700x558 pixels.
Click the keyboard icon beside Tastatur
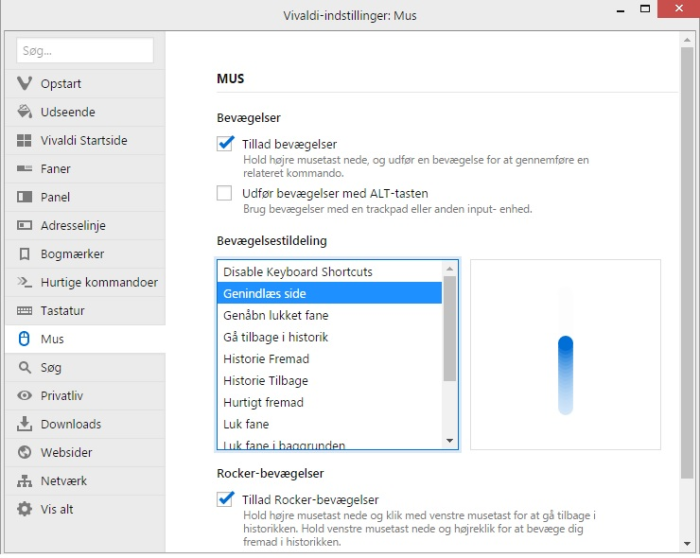coord(24,311)
